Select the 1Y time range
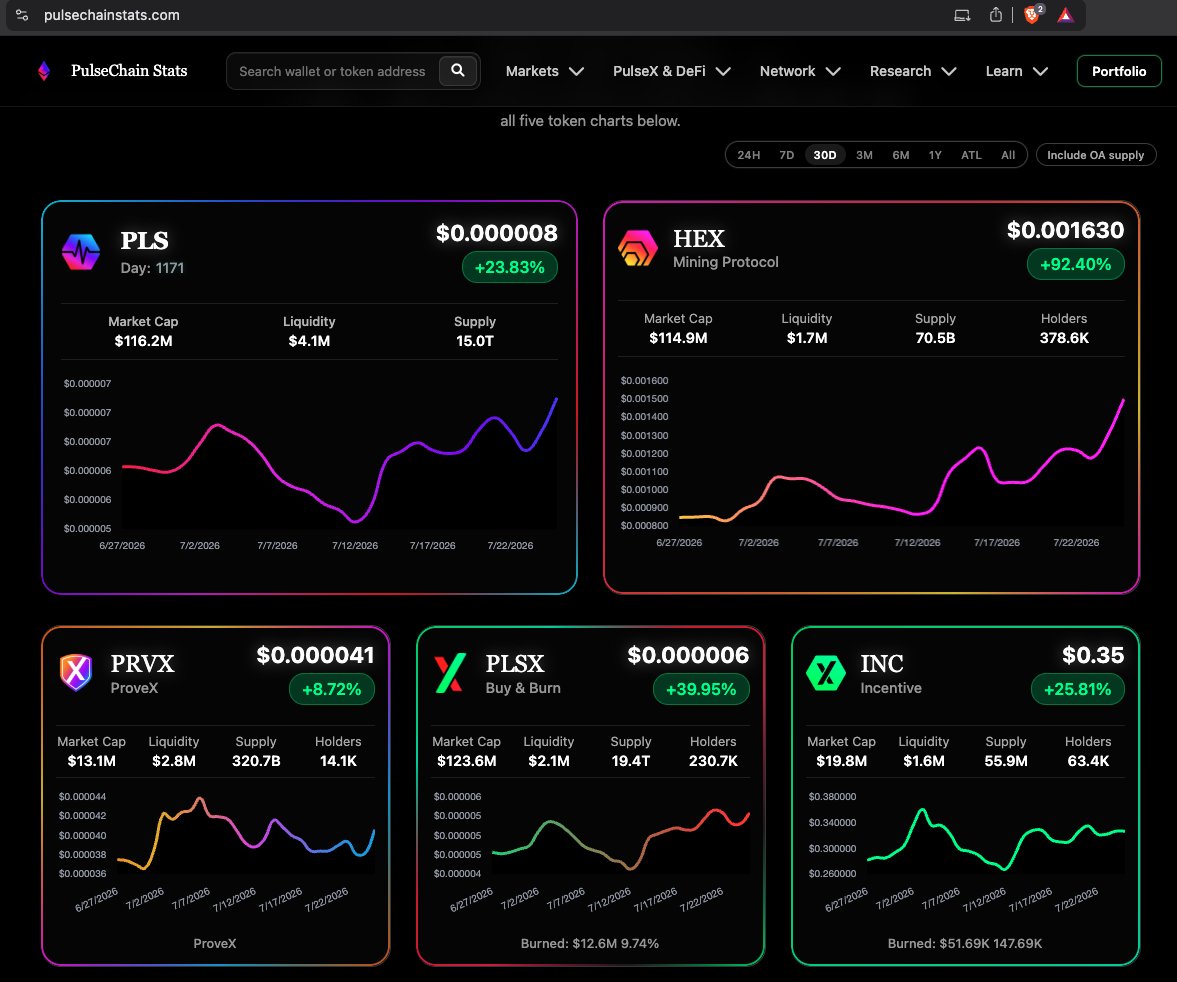Screen dimensions: 1177x982 [935, 155]
